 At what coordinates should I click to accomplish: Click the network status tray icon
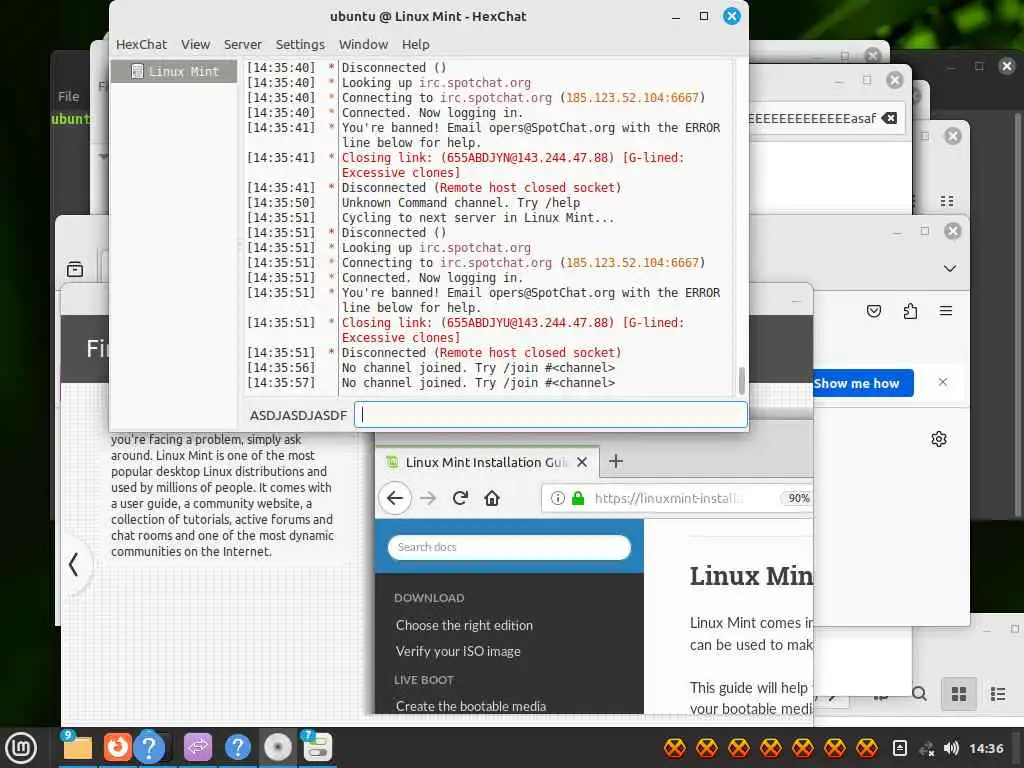click(x=927, y=749)
